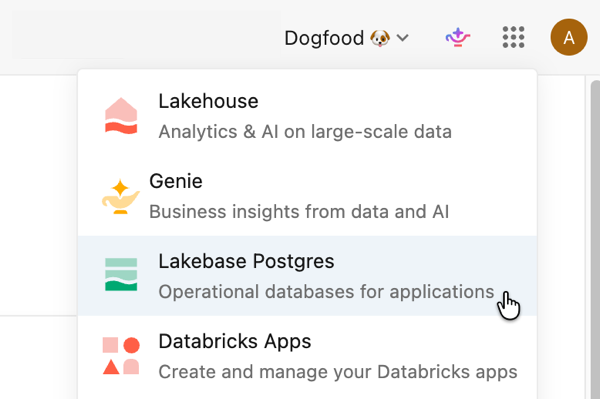
Task: Open the Dogfood workspace switcher dropdown
Action: pos(347,38)
